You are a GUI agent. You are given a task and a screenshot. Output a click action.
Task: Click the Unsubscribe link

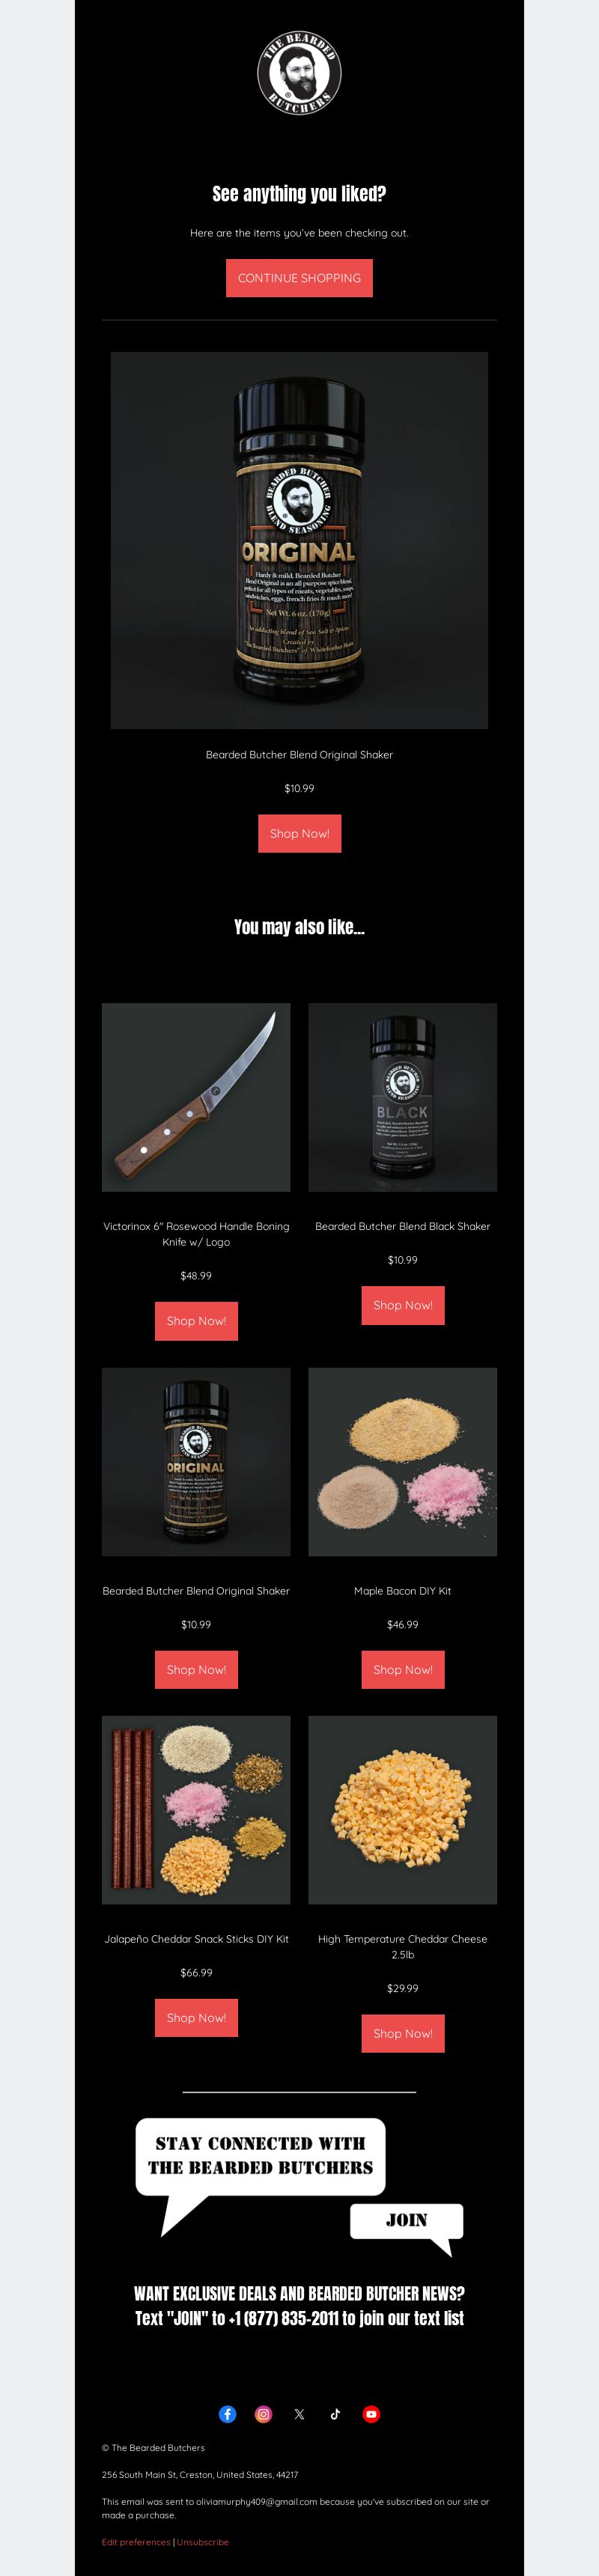pyautogui.click(x=203, y=2541)
